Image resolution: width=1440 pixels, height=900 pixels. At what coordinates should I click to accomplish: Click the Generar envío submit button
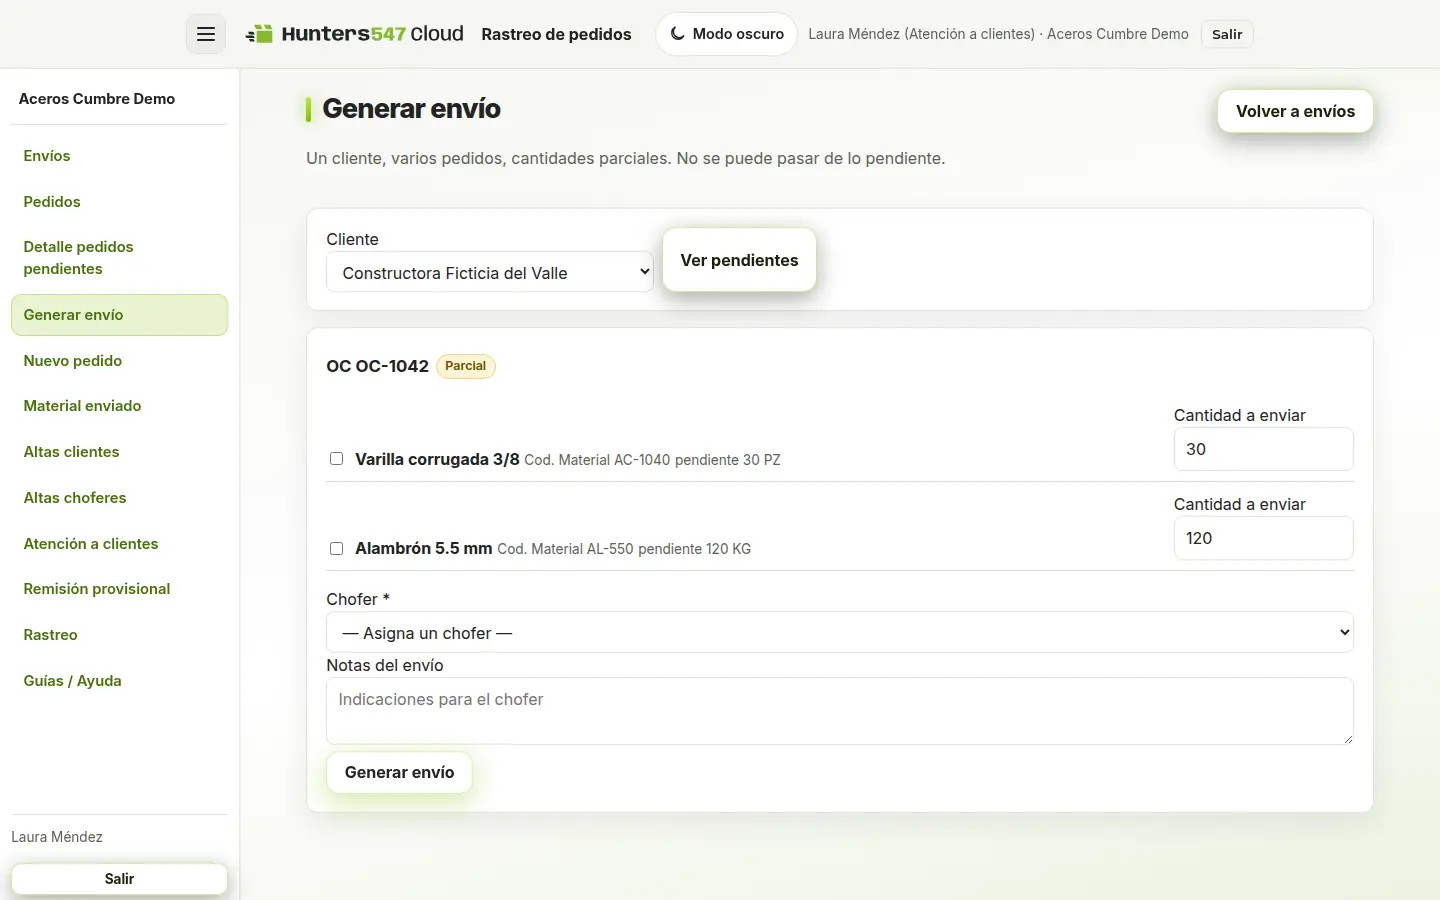(399, 772)
